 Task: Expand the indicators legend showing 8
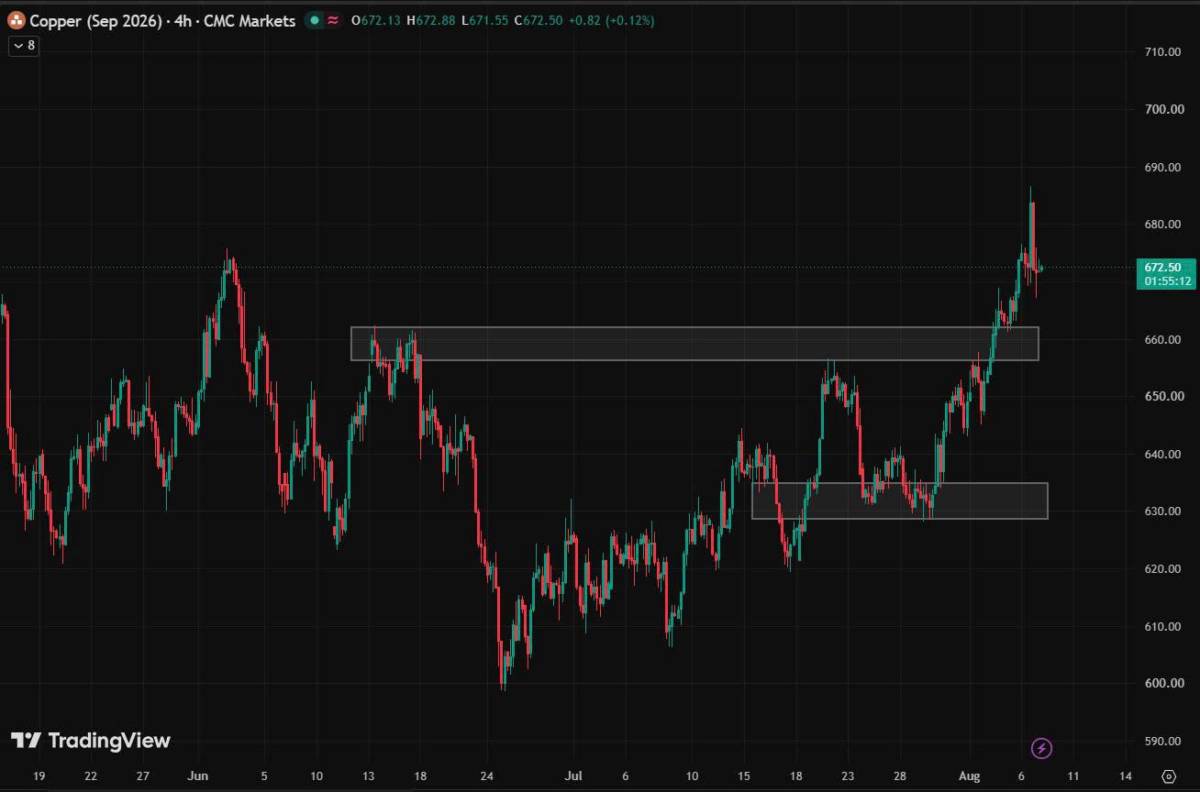coord(24,46)
